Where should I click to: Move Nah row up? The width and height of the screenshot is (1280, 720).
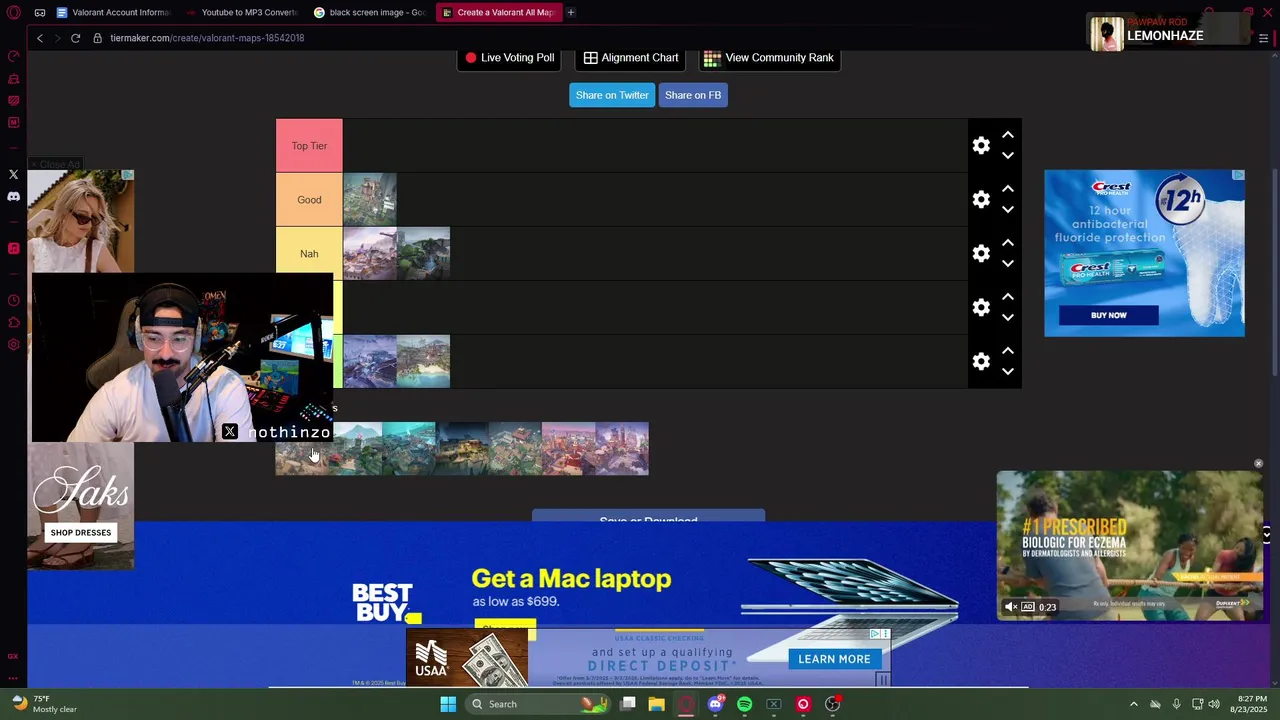pyautogui.click(x=1008, y=243)
